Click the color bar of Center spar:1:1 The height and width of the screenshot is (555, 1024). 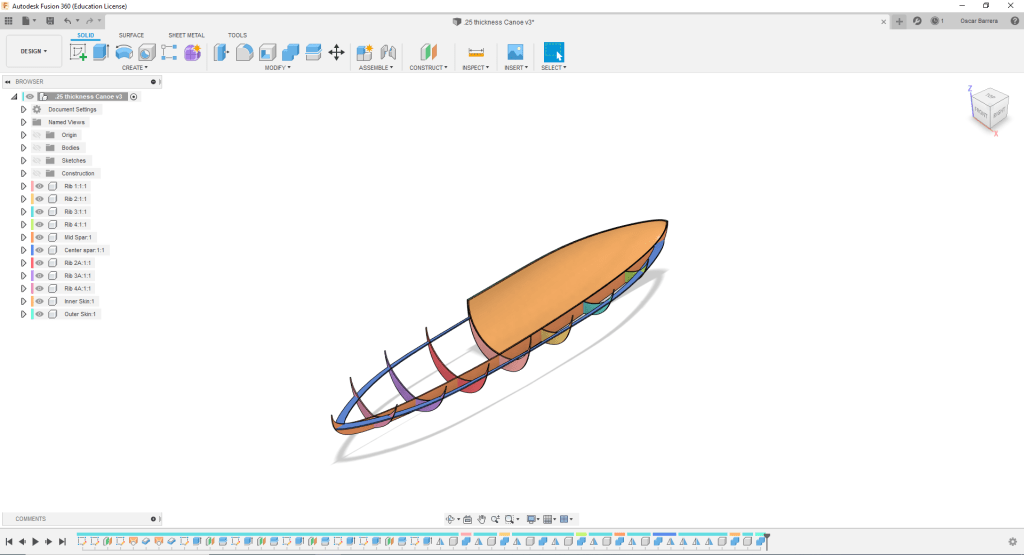click(33, 250)
